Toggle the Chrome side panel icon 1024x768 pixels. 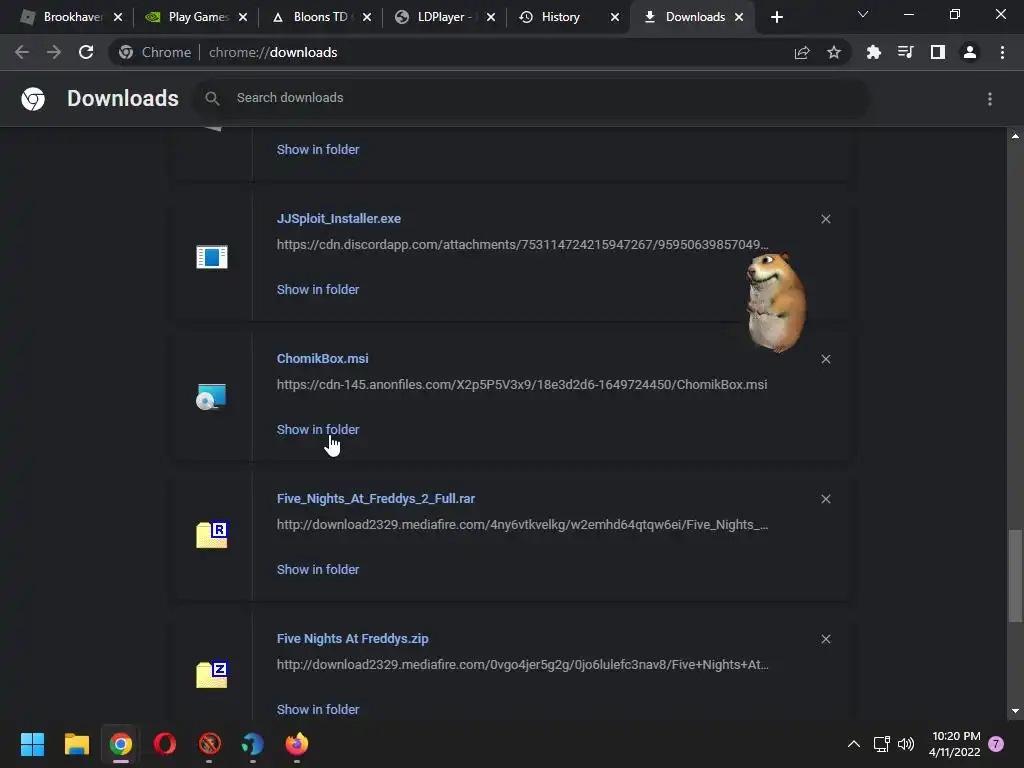(938, 52)
